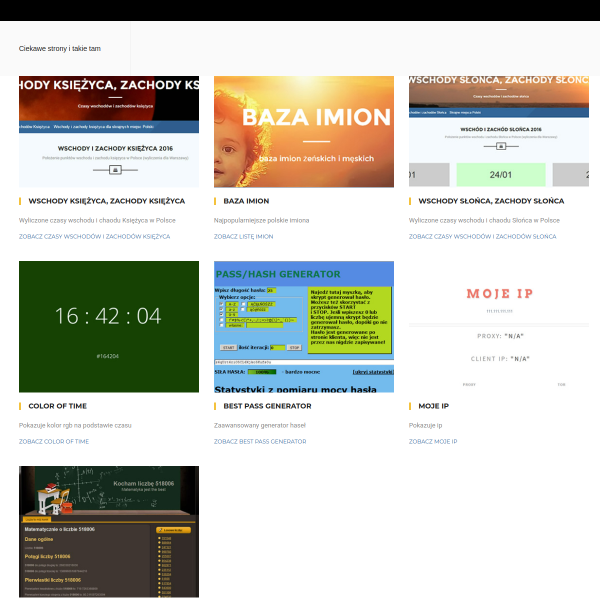Follow the Zobacz Color of Time link
Image resolution: width=600 pixels, height=600 pixels.
click(x=54, y=442)
